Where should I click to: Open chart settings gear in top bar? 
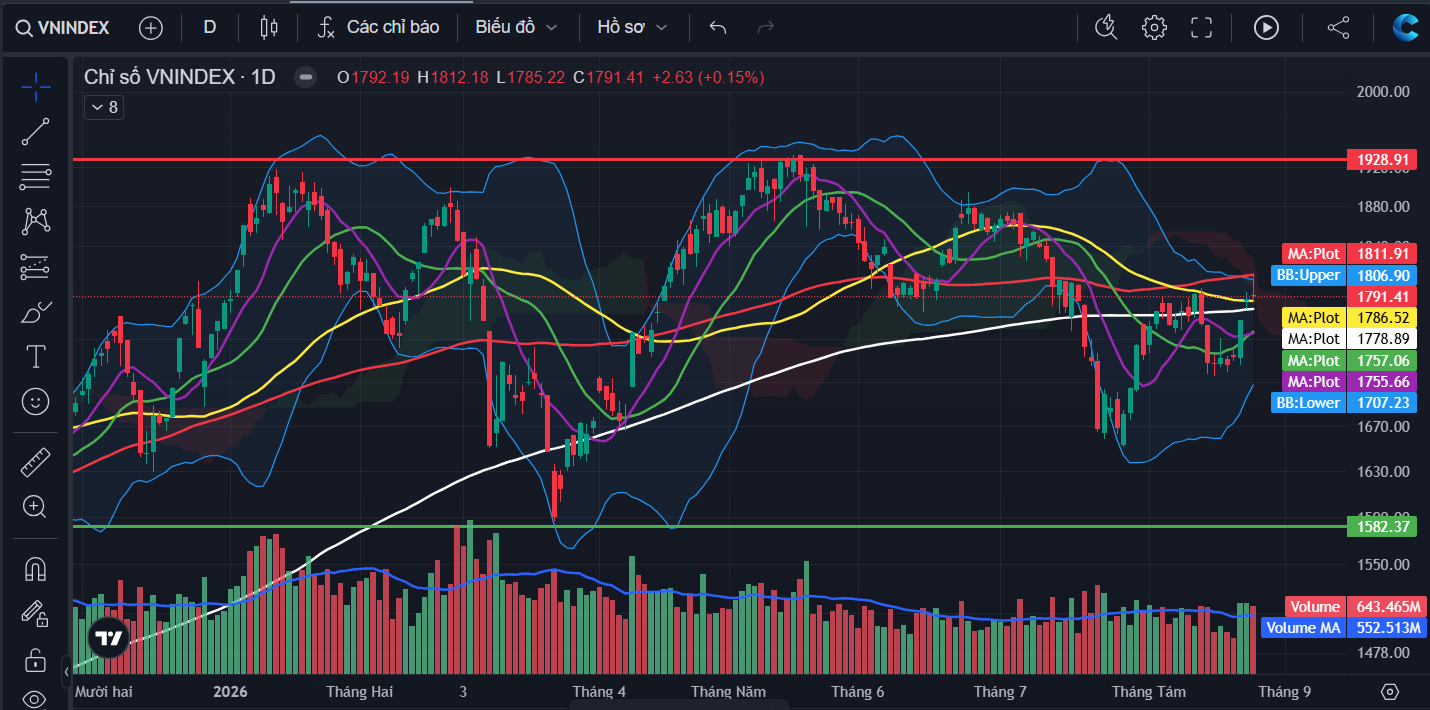(x=1154, y=27)
